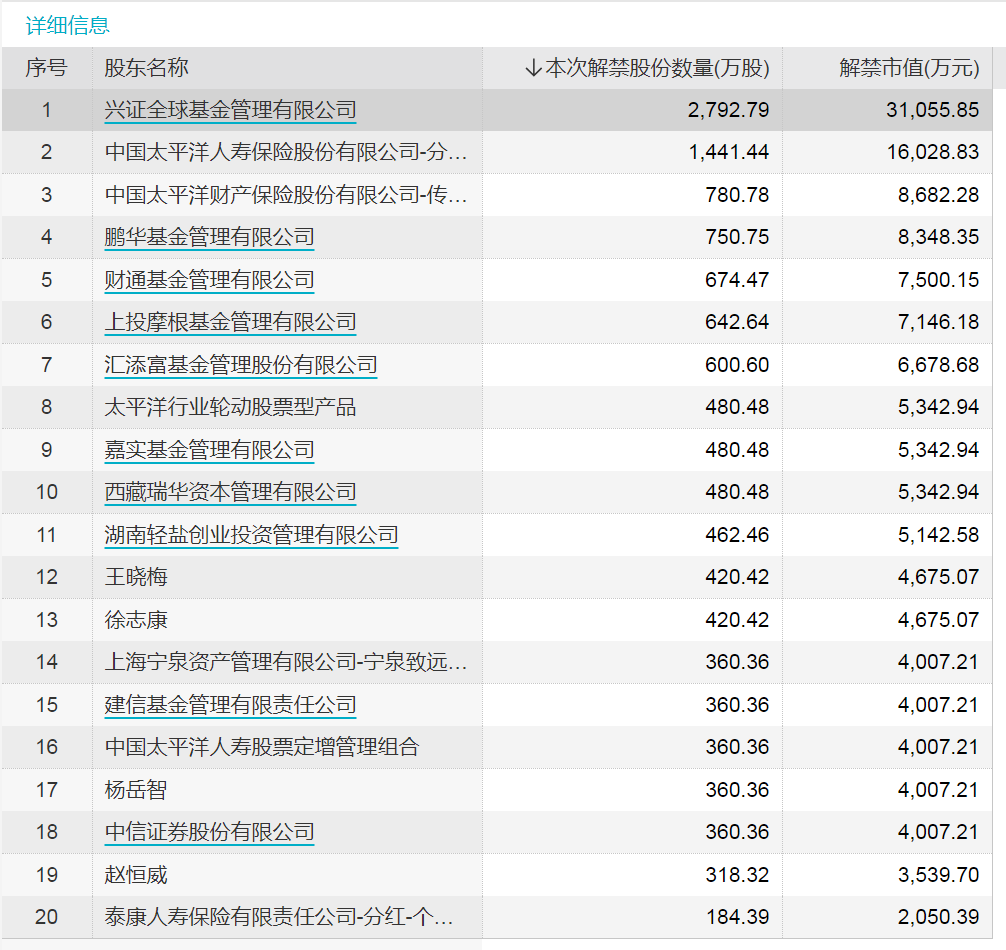The image size is (1006, 950).
Task: Click the 序号 column header
Action: (x=46, y=68)
